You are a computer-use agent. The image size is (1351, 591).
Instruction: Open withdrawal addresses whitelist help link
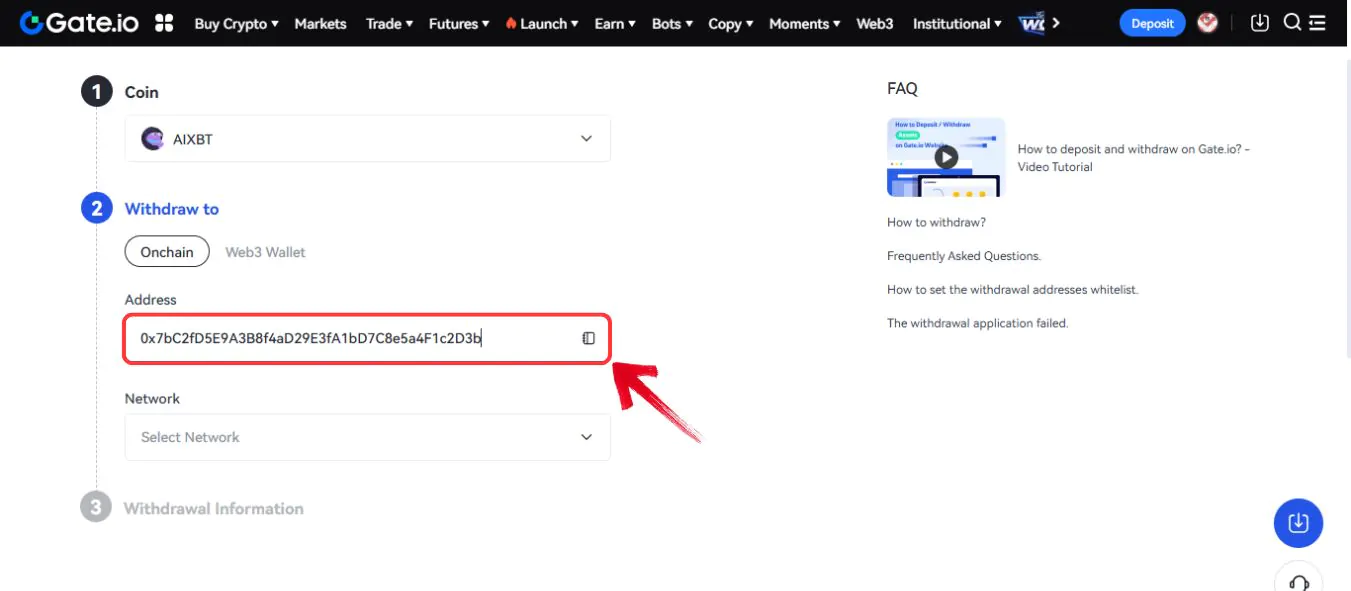point(1013,289)
